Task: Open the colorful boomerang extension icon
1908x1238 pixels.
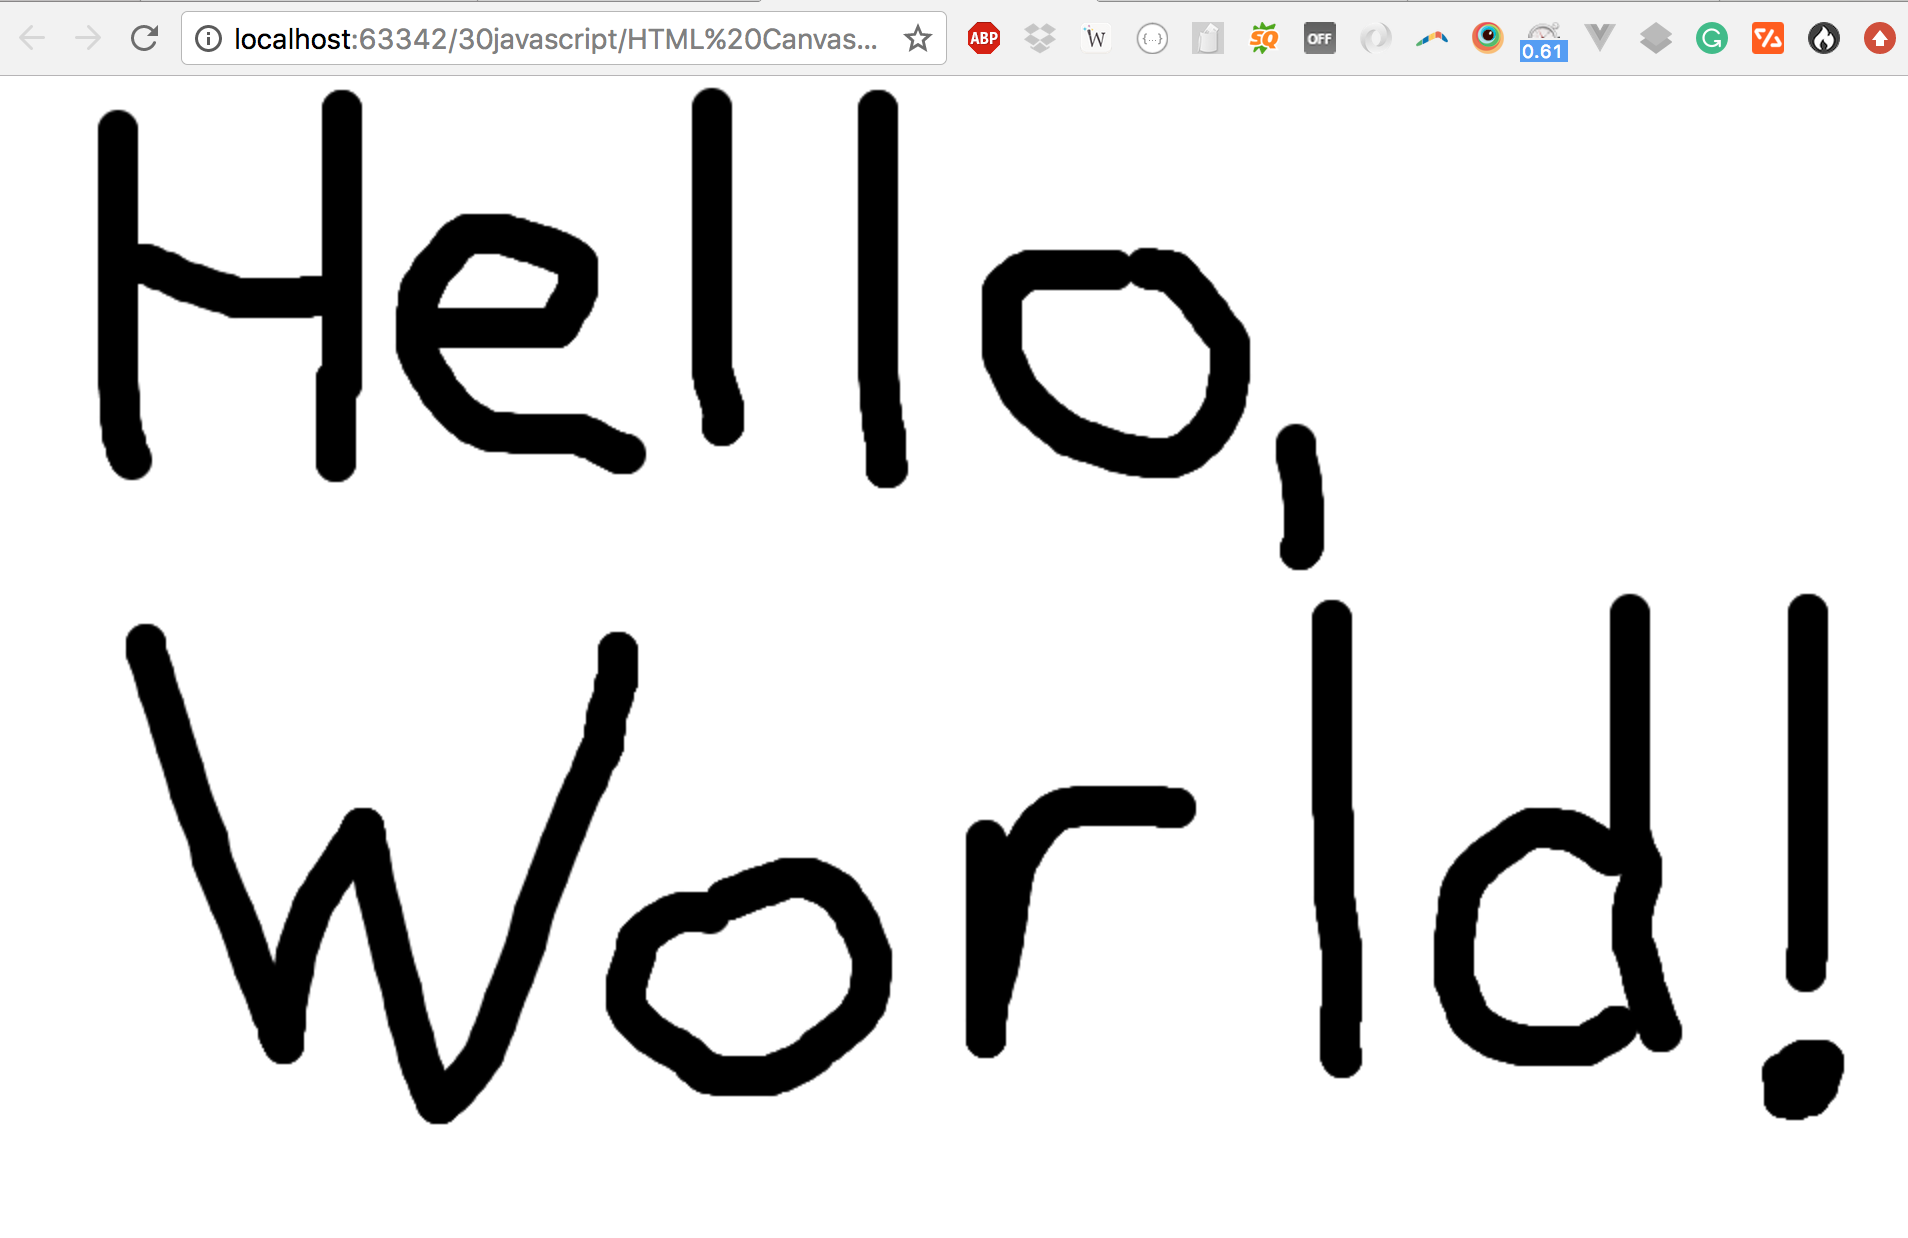Action: (x=1432, y=39)
